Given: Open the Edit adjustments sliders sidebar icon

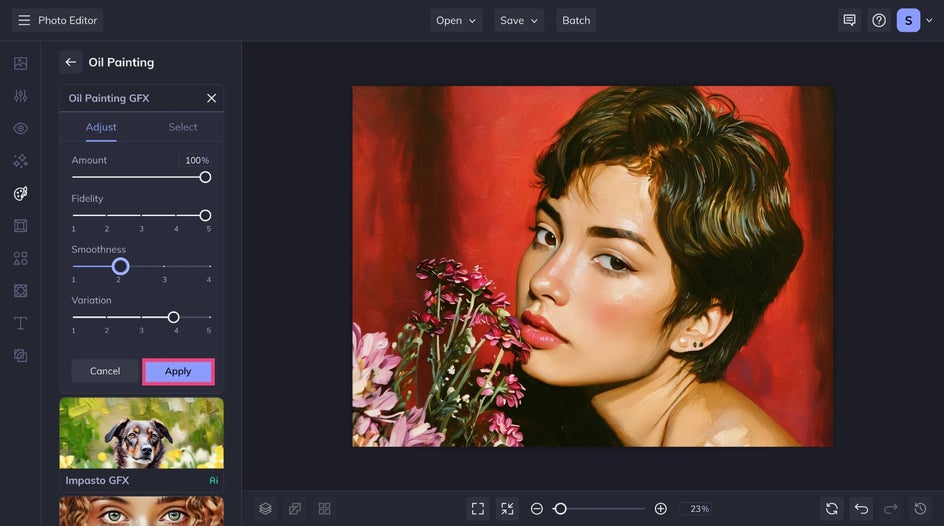Looking at the screenshot, I should click(x=20, y=96).
